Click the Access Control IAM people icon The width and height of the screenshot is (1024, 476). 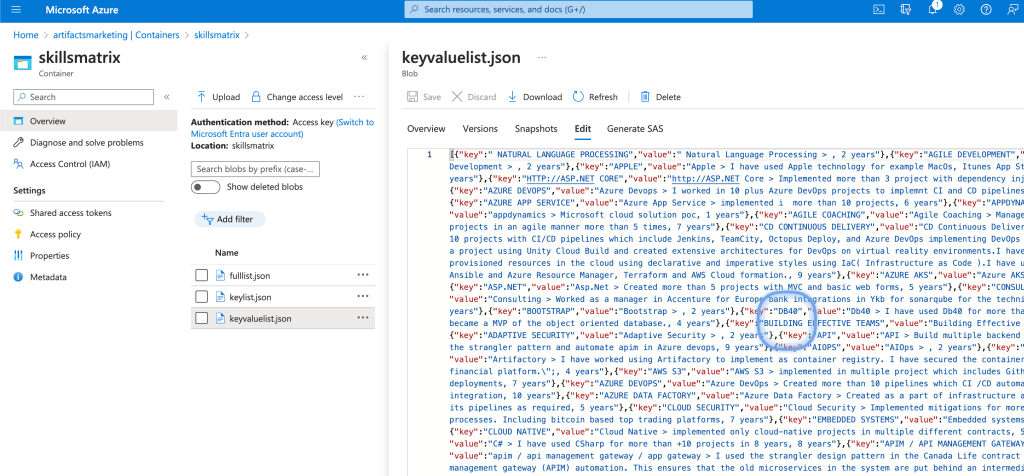(18, 164)
